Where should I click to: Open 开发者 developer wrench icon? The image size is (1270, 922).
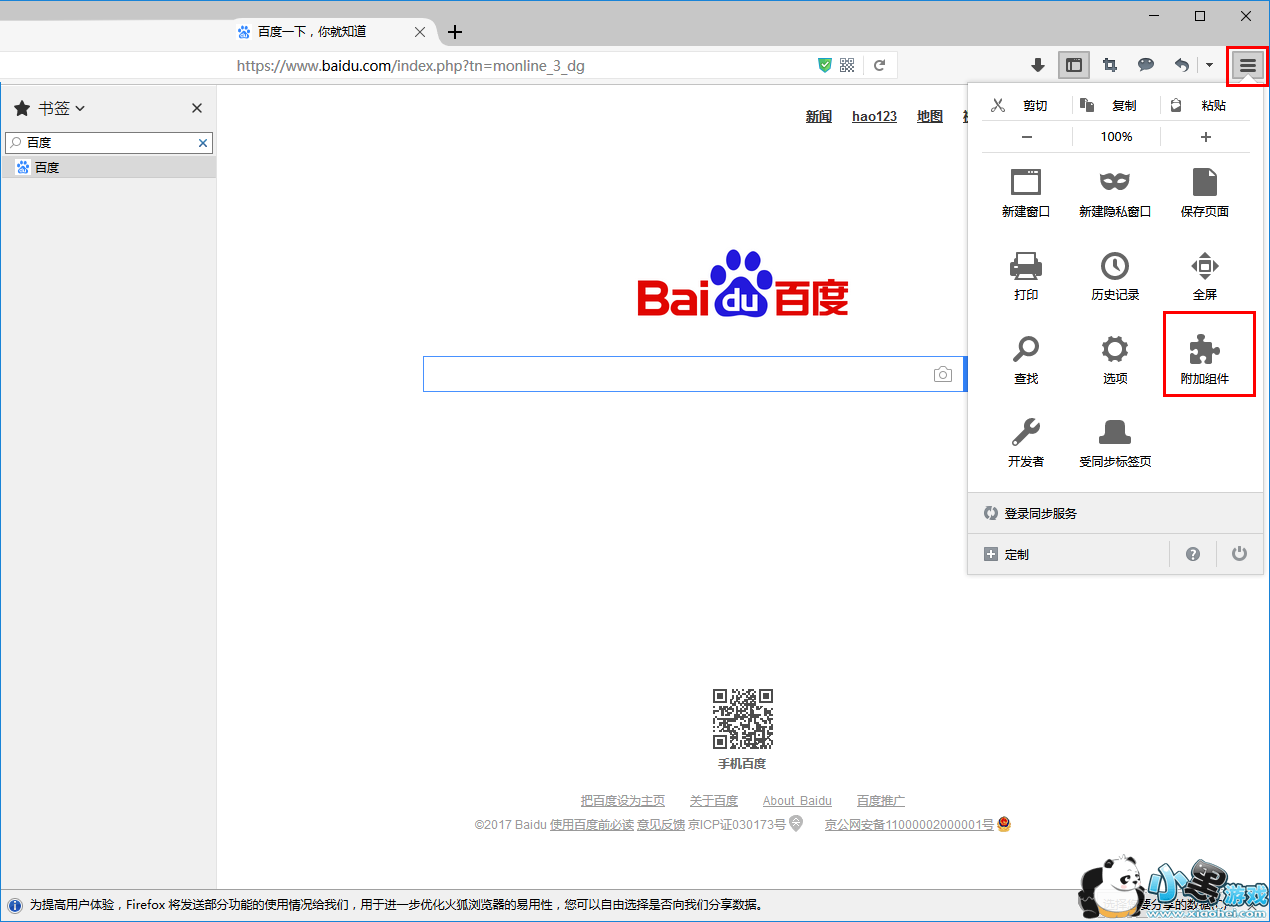1026,443
